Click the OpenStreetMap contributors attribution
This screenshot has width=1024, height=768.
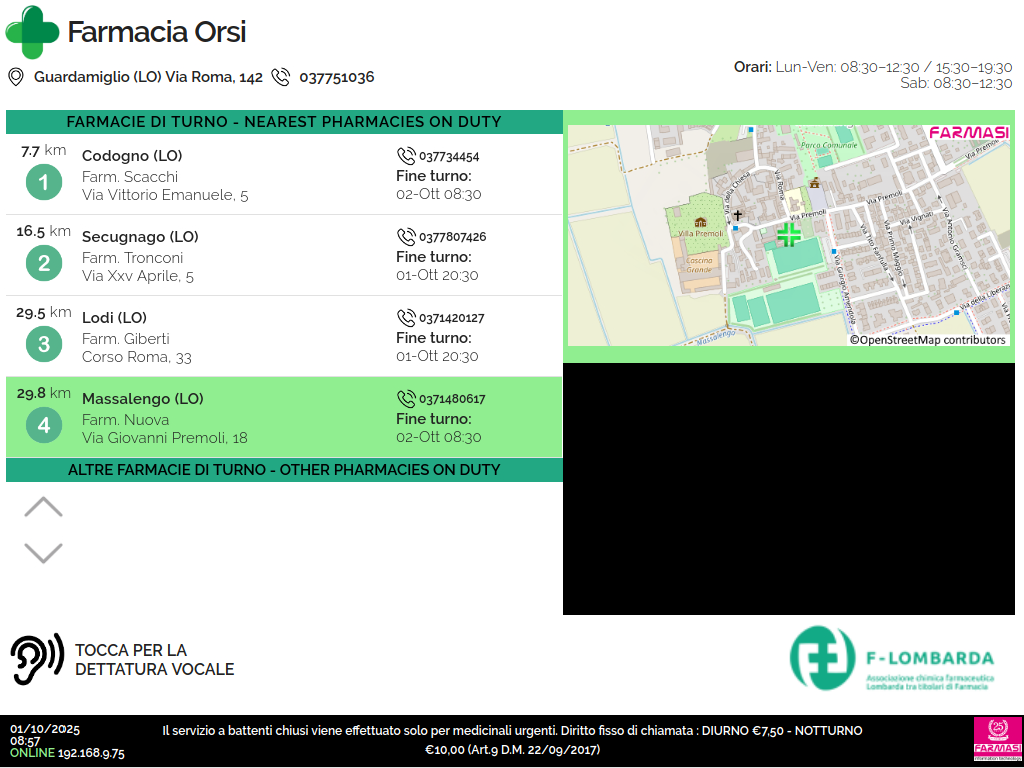pyautogui.click(x=927, y=340)
